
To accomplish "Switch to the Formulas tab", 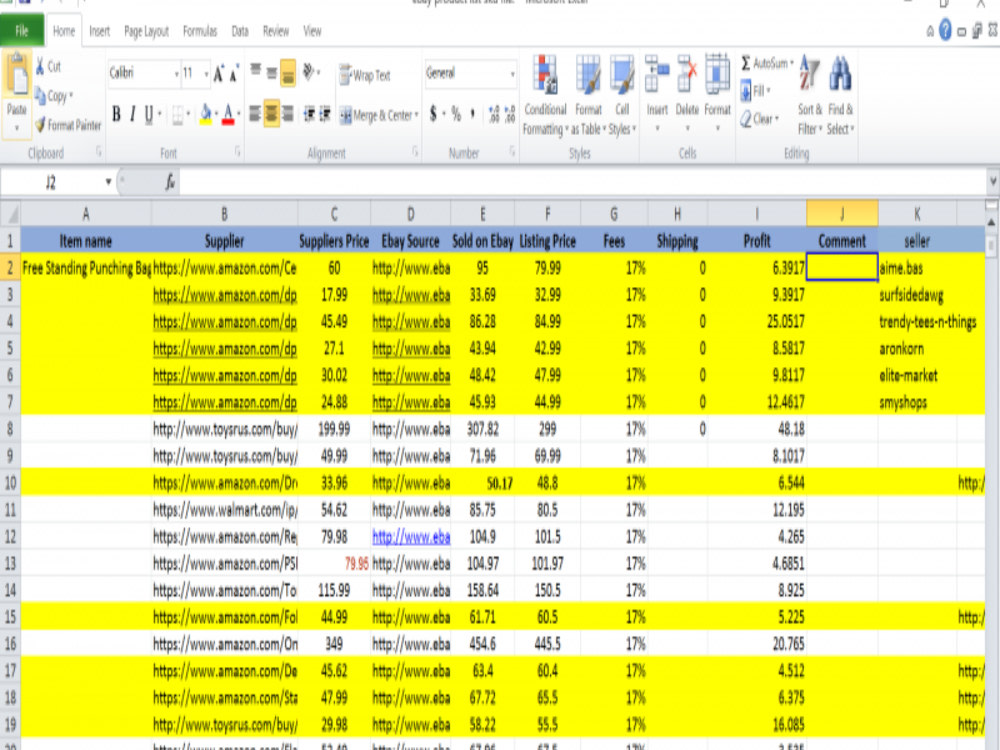I will [200, 31].
